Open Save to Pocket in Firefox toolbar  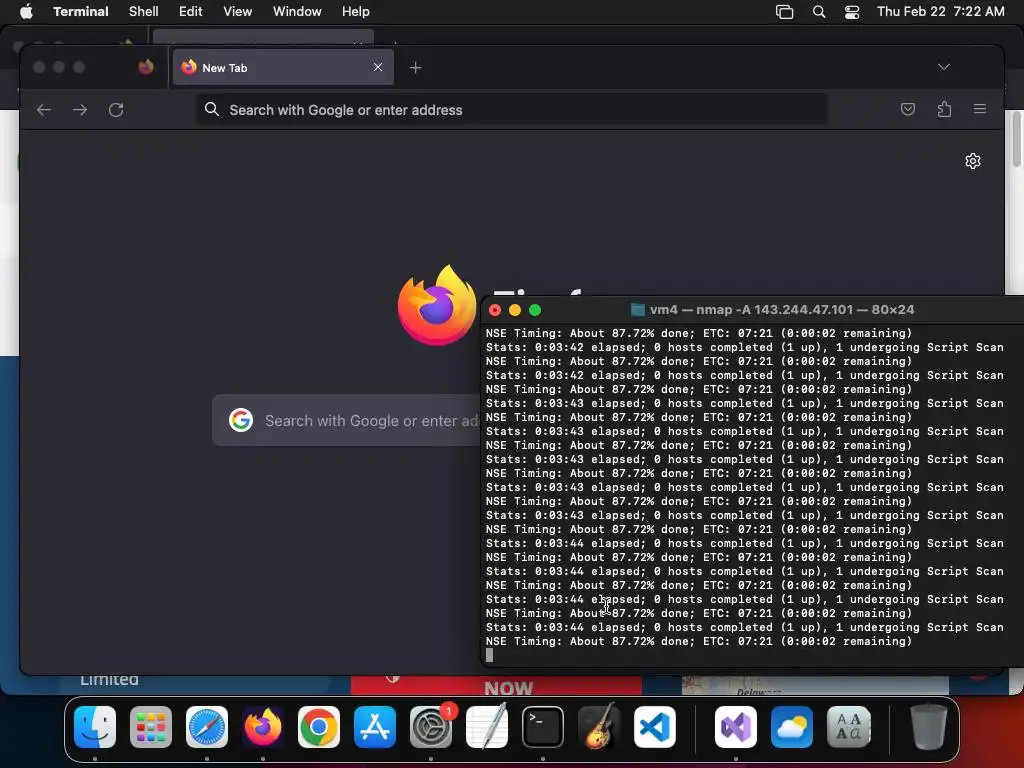click(908, 109)
